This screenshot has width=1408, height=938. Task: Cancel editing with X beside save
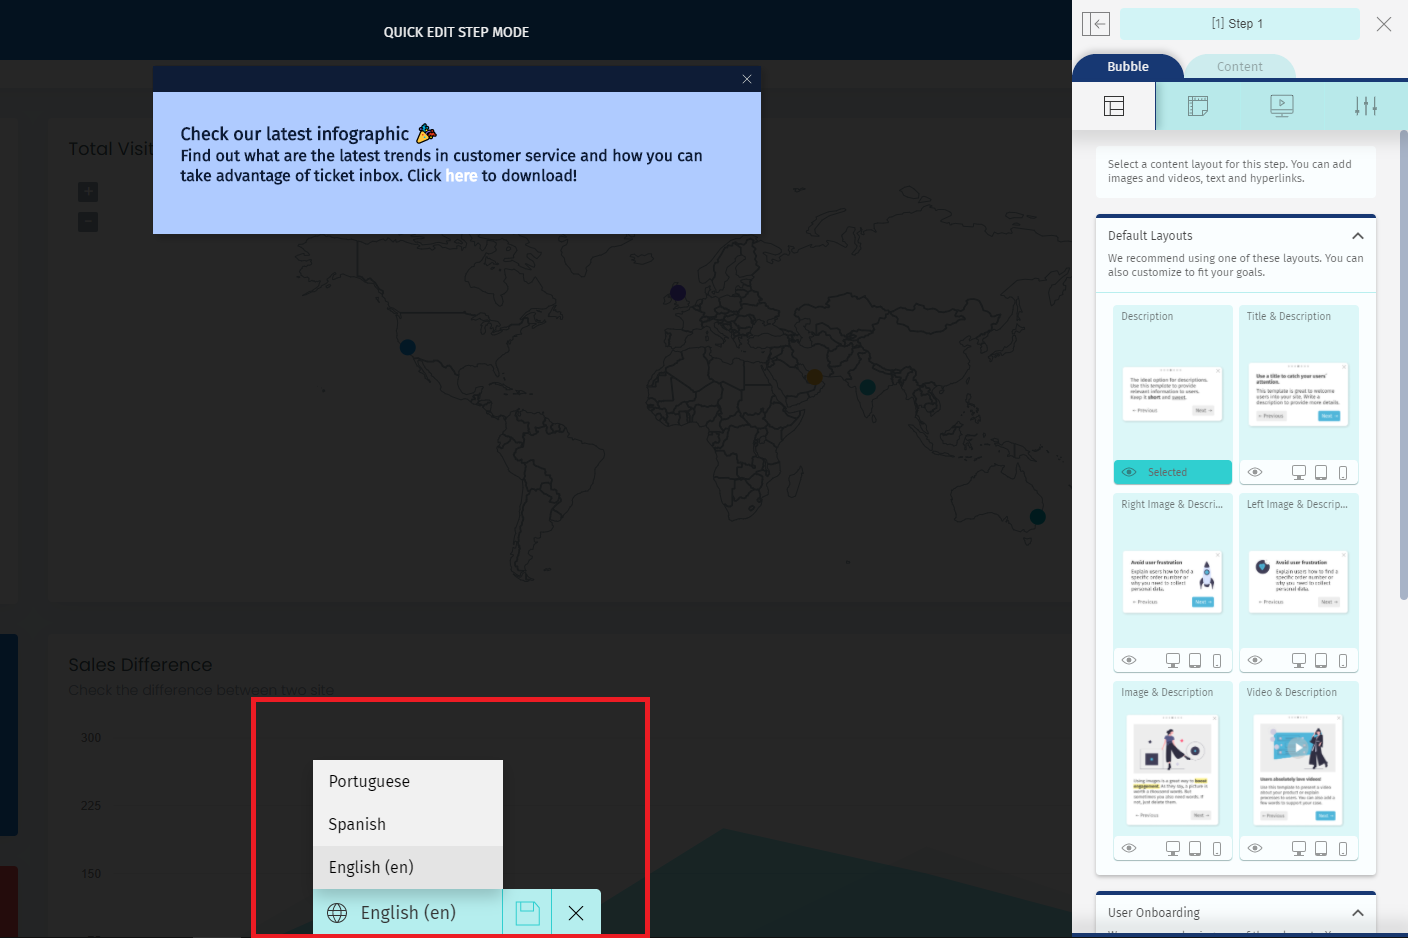(x=576, y=912)
